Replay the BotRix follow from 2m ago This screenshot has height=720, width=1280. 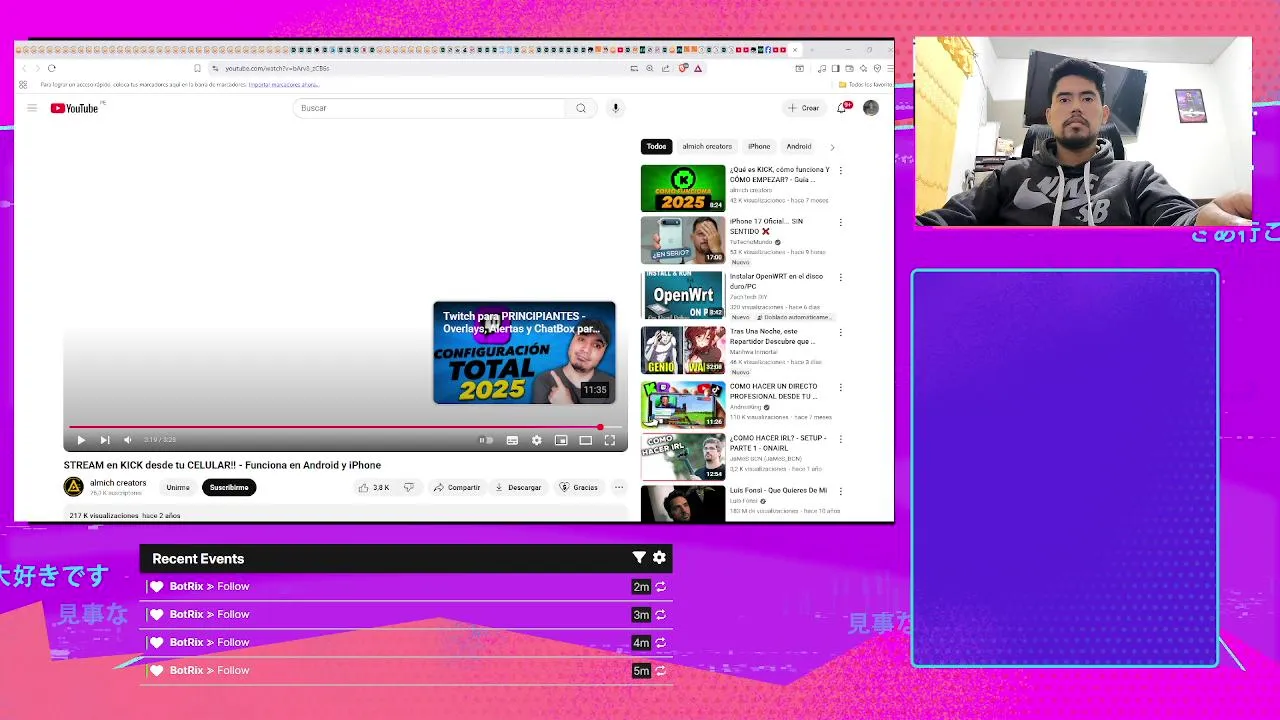pos(661,587)
